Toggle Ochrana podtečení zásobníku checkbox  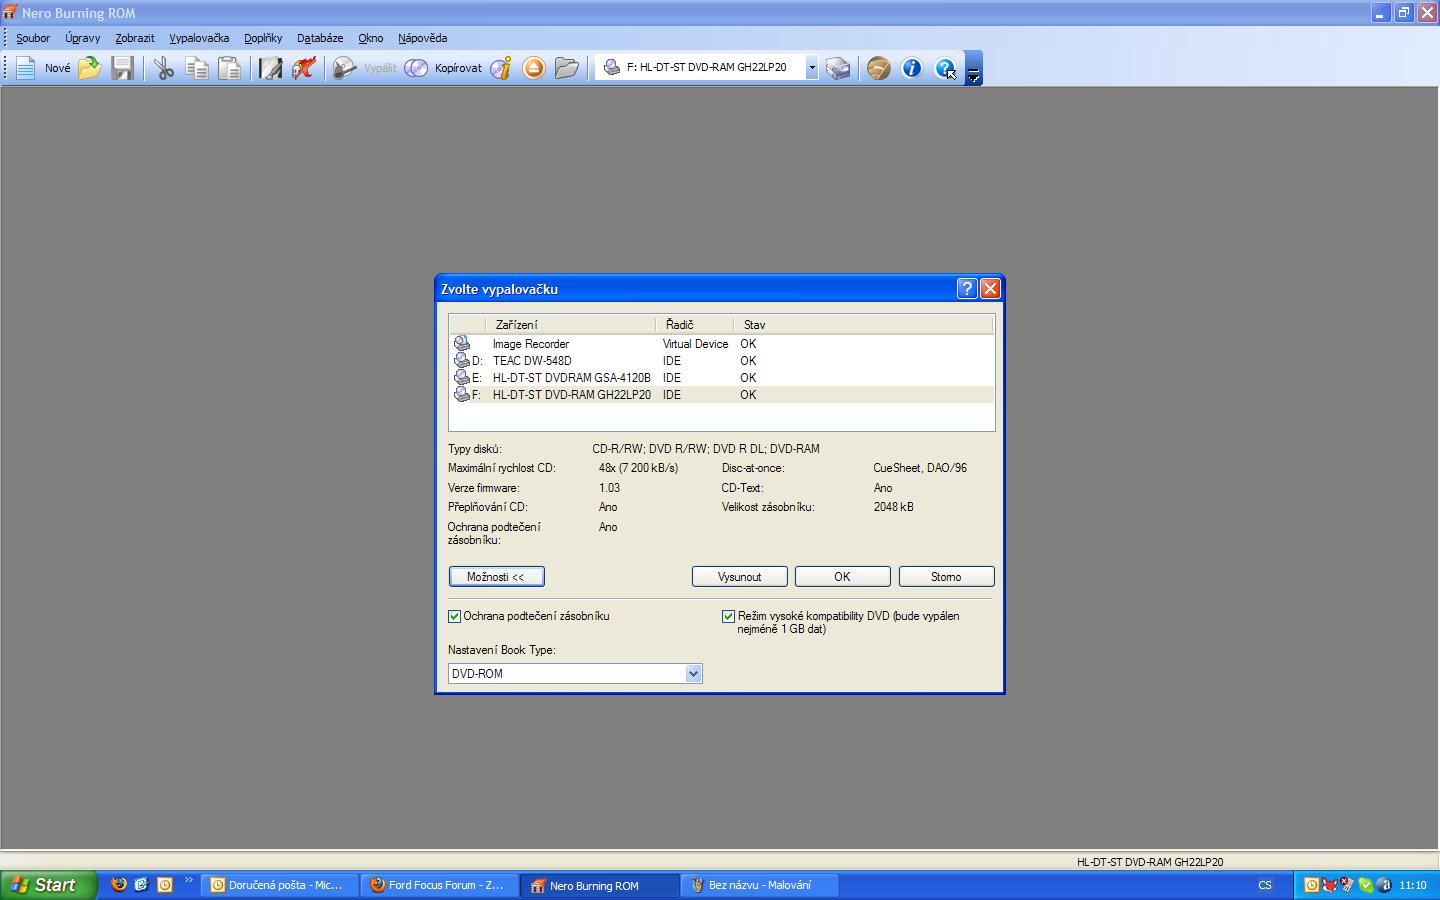click(x=455, y=617)
